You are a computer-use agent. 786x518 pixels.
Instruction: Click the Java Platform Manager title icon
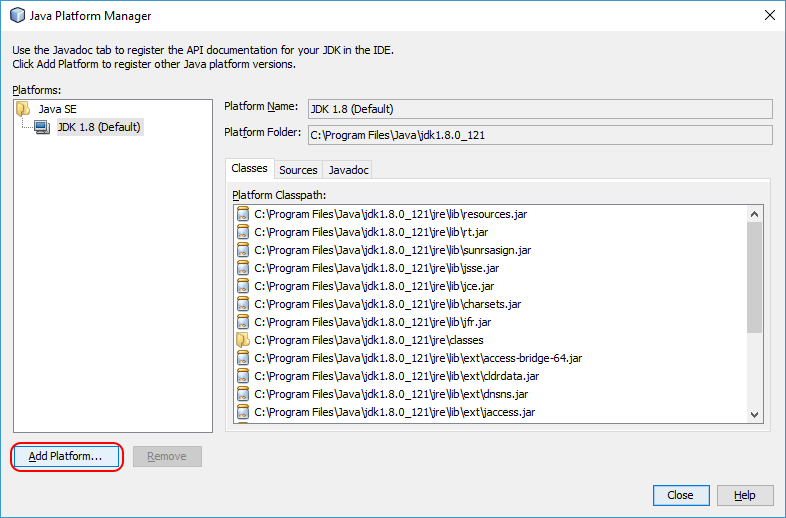(16, 15)
